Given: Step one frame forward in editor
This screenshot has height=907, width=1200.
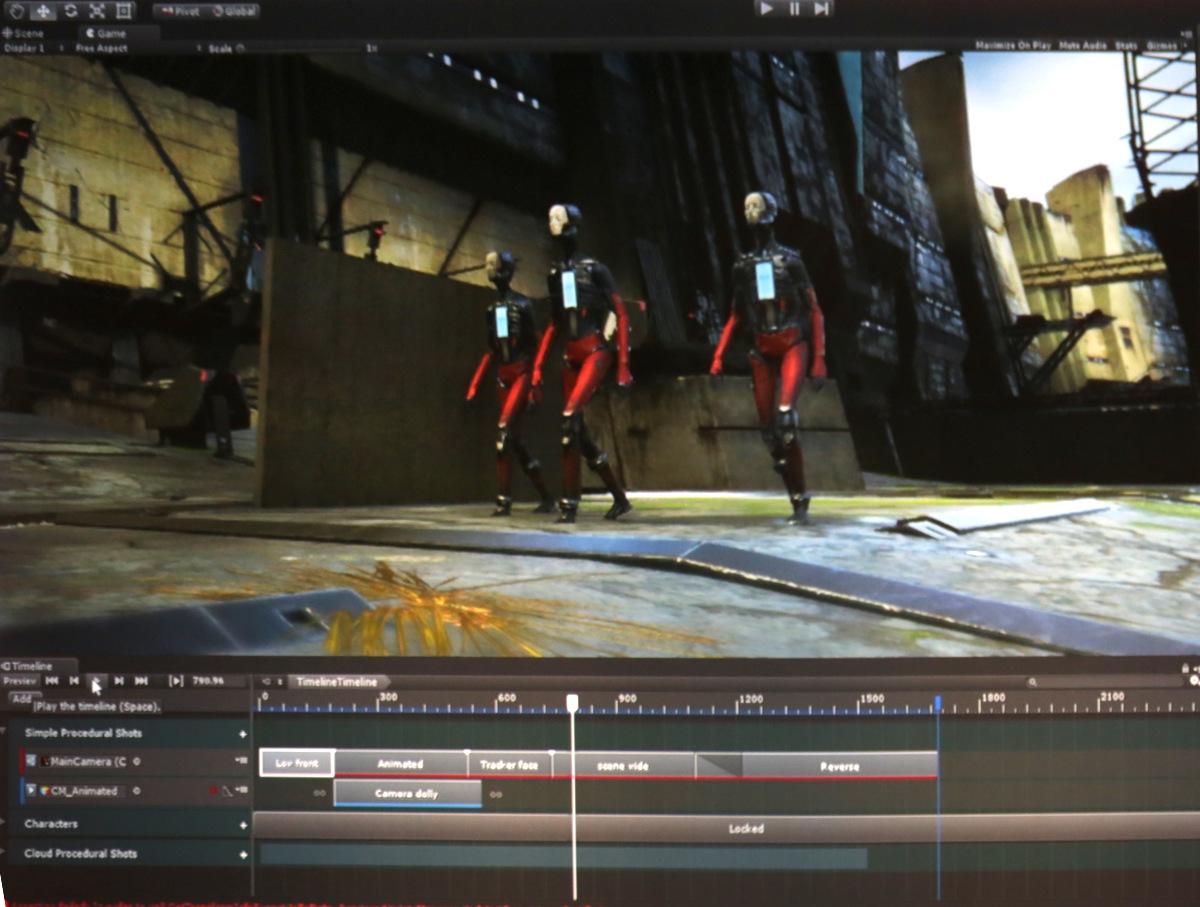Looking at the screenshot, I should (821, 8).
